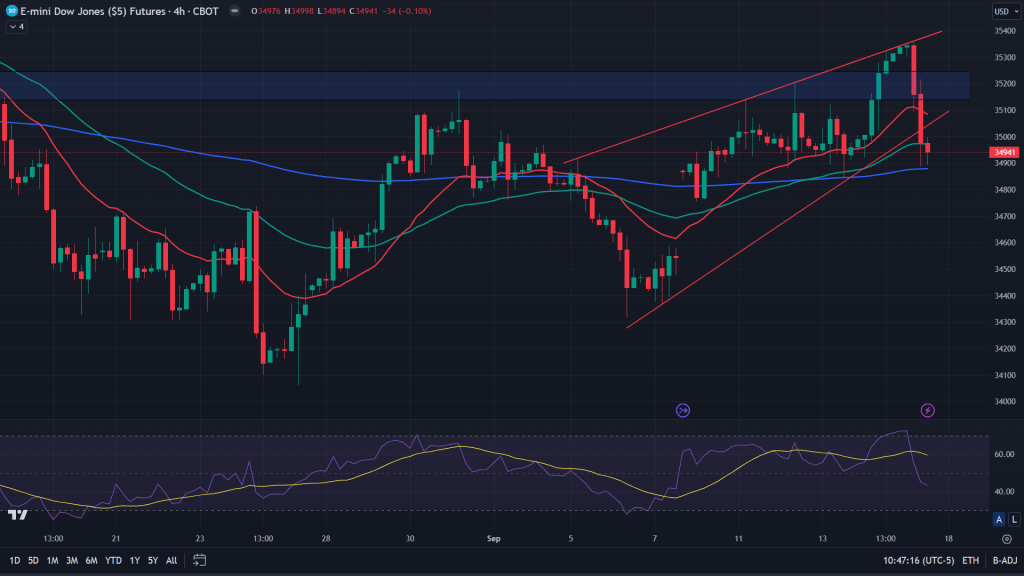Toggle auto scale with the A button
This screenshot has width=1024, height=576.
998,519
